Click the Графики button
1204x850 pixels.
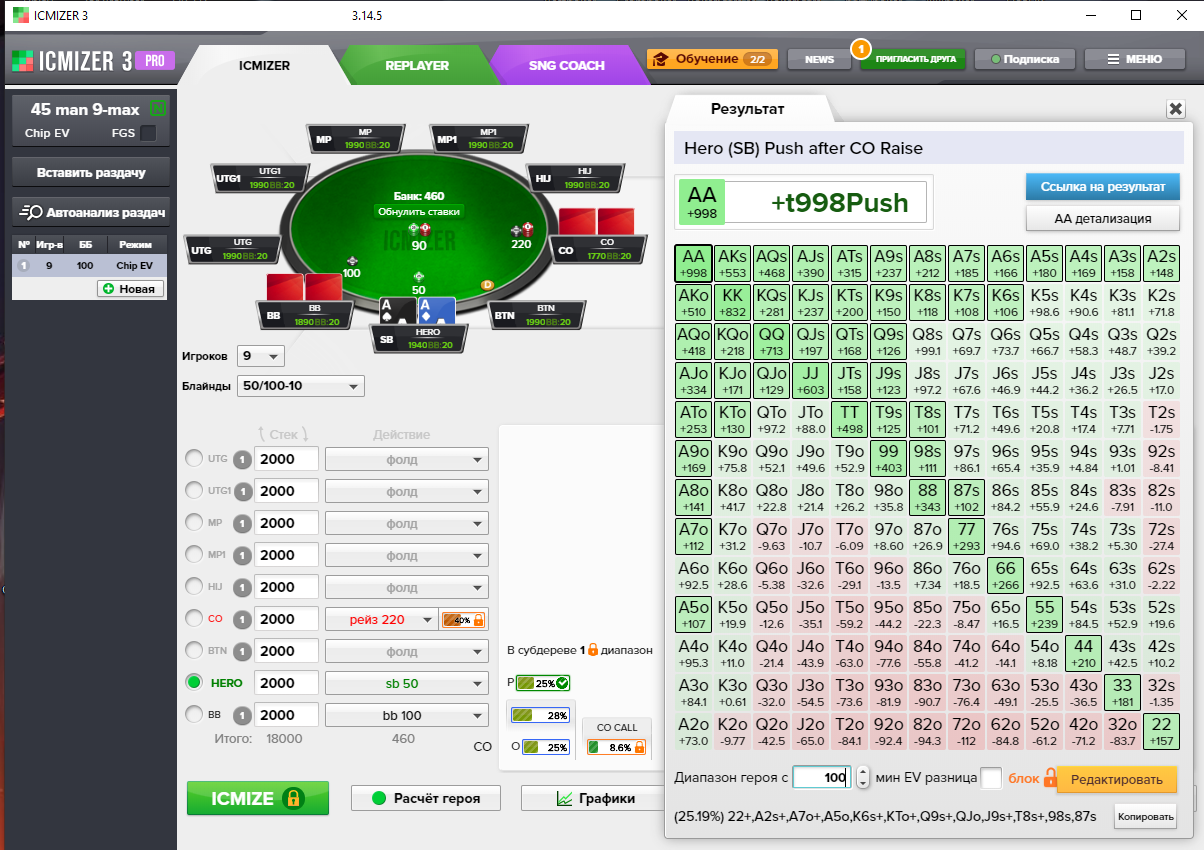click(x=592, y=798)
